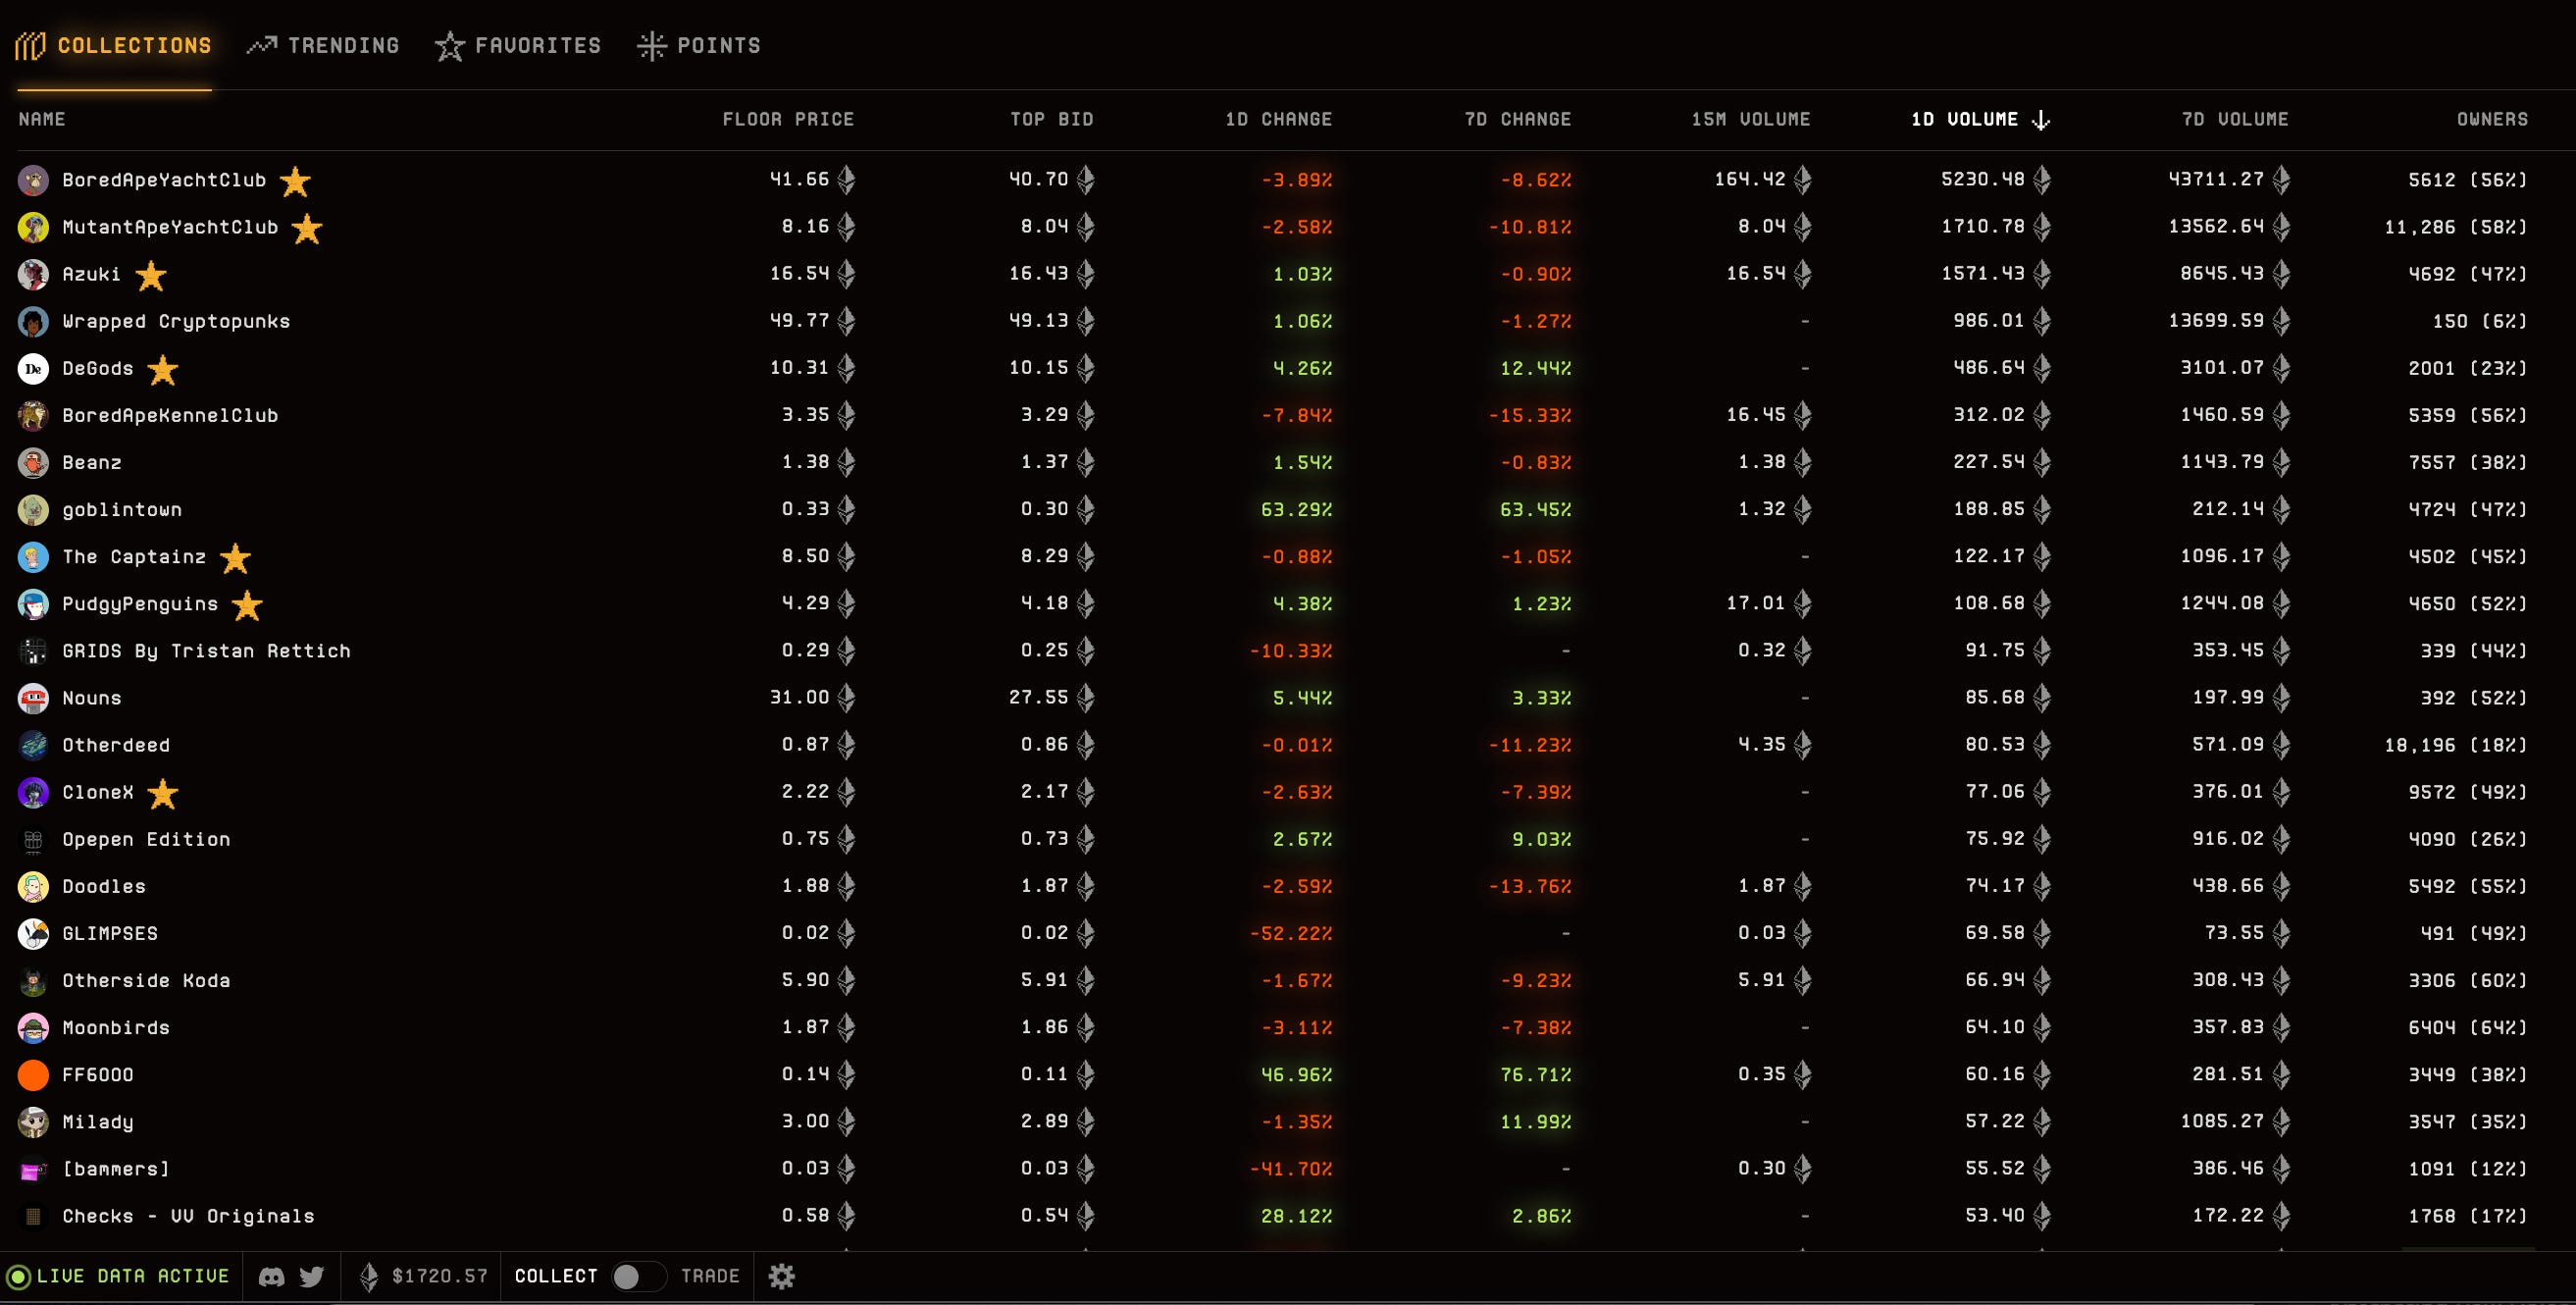Image resolution: width=2576 pixels, height=1305 pixels.
Task: Click Live Data Active status indicator
Action: [x=119, y=1277]
